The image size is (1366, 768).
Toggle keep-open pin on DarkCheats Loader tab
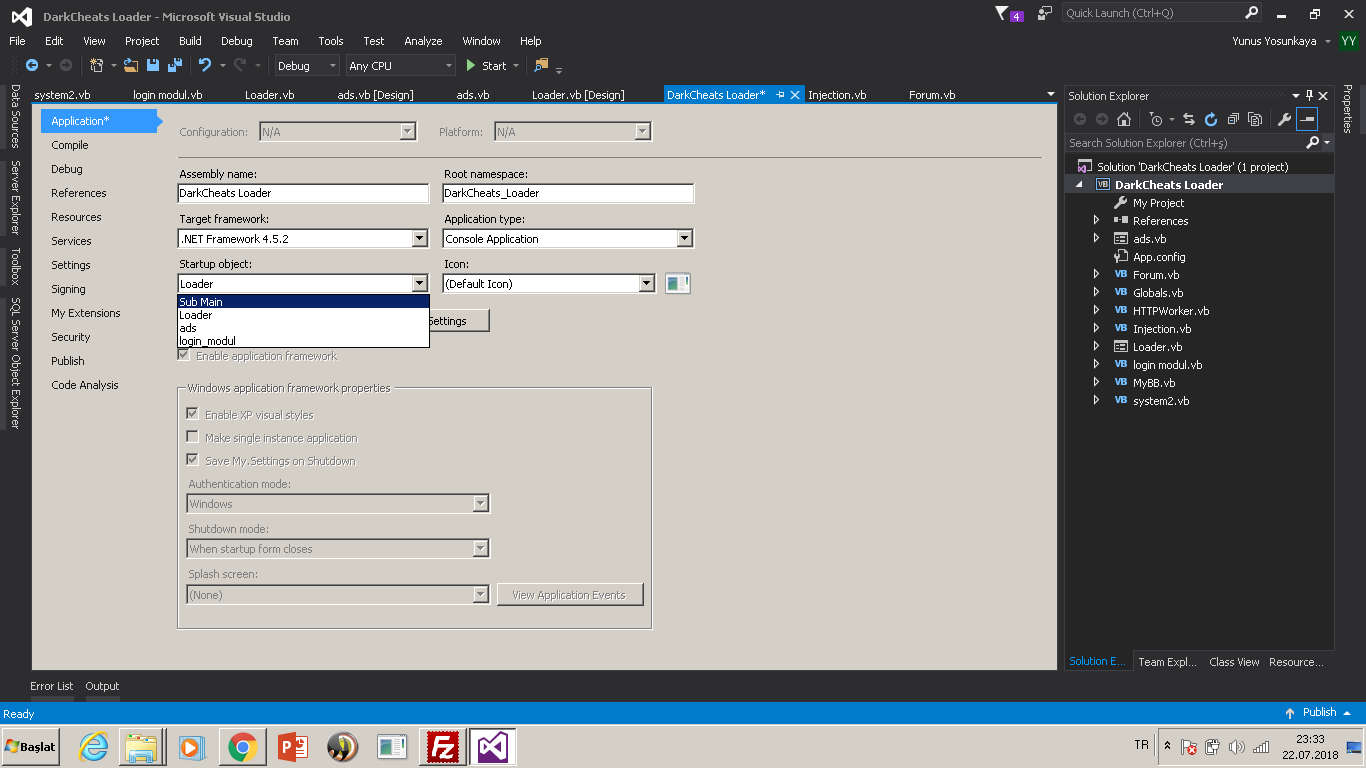[780, 95]
